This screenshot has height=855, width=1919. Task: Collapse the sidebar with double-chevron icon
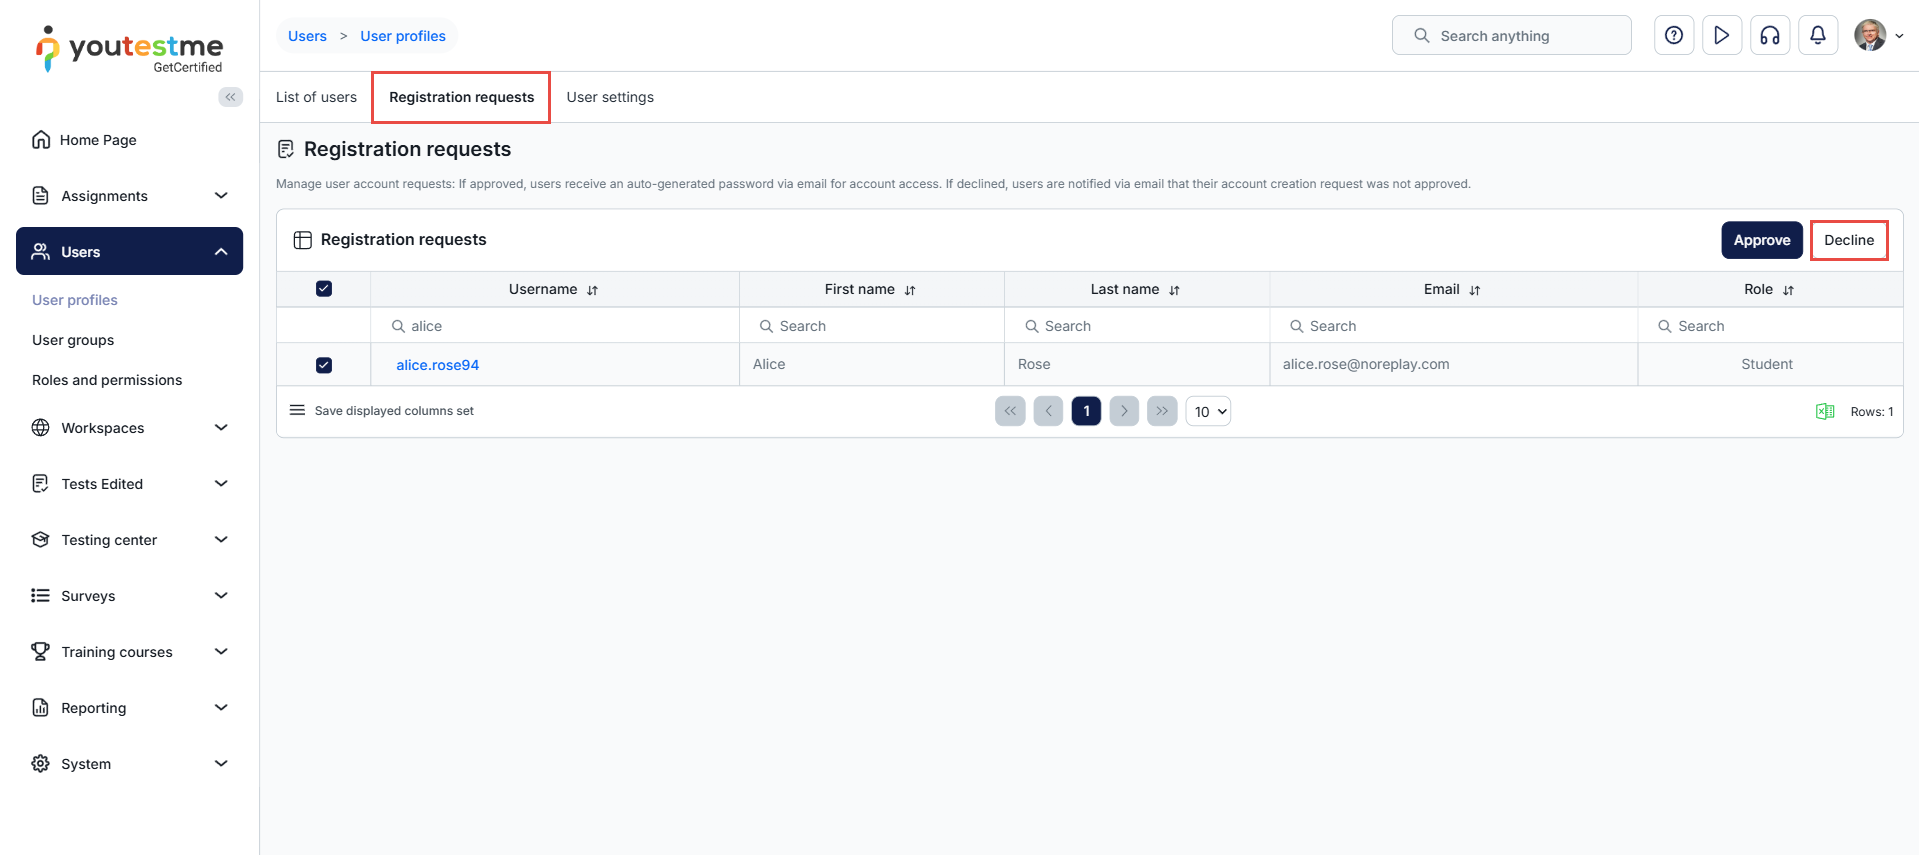click(x=231, y=97)
